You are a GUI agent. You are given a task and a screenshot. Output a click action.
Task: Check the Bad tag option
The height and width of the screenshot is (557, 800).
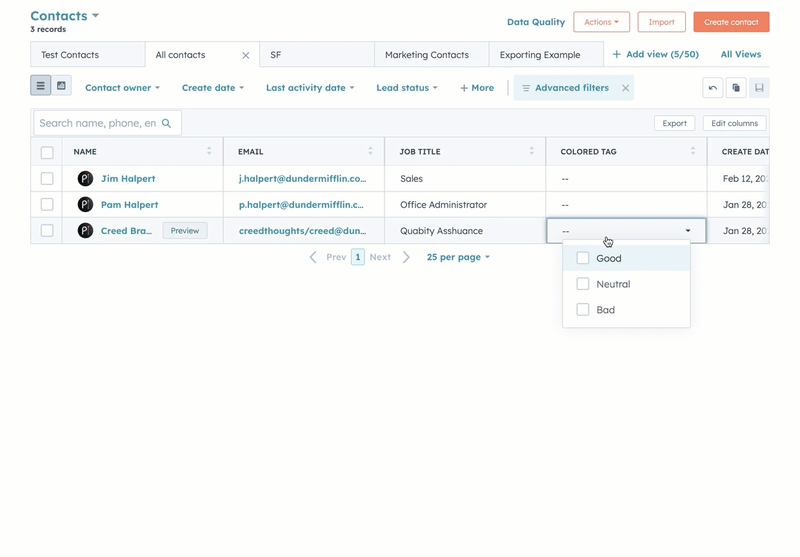[x=583, y=310]
